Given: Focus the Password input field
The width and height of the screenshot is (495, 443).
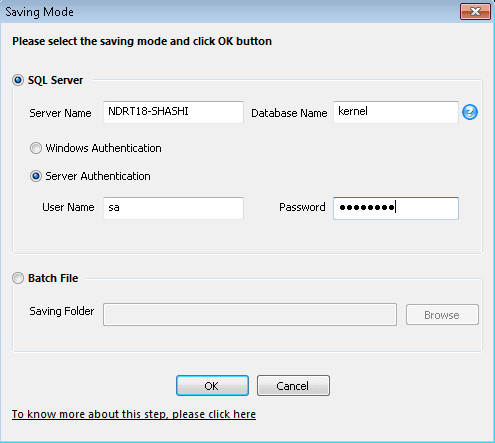Looking at the screenshot, I should [396, 208].
